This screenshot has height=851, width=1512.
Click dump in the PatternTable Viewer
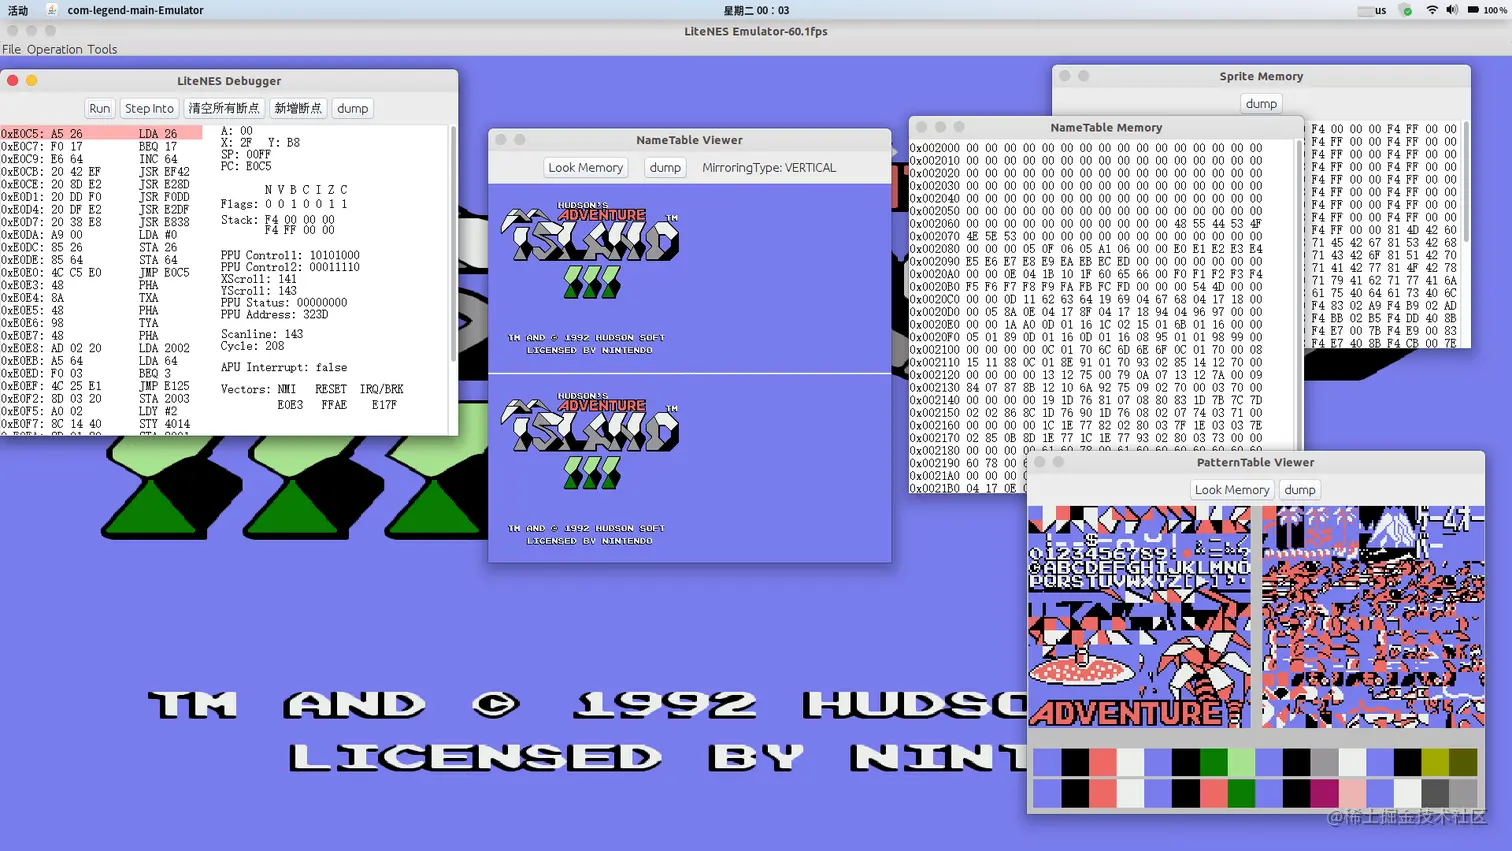coord(1300,489)
